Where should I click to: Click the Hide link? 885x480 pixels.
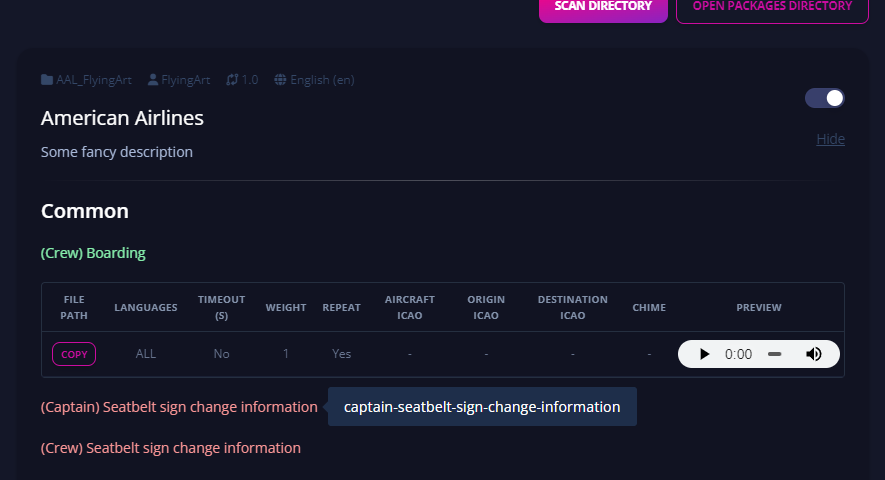(830, 139)
